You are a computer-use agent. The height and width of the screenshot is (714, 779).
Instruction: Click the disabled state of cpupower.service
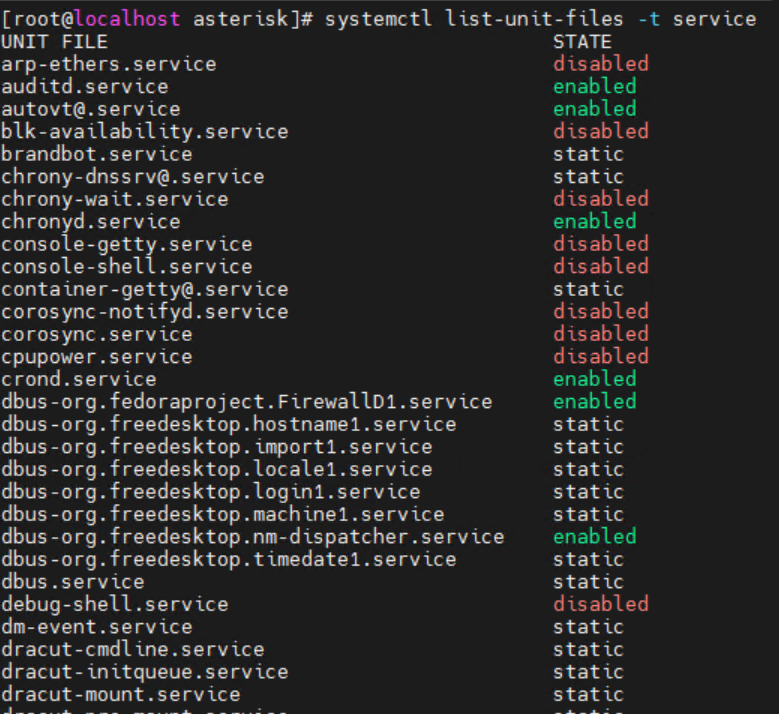600,357
